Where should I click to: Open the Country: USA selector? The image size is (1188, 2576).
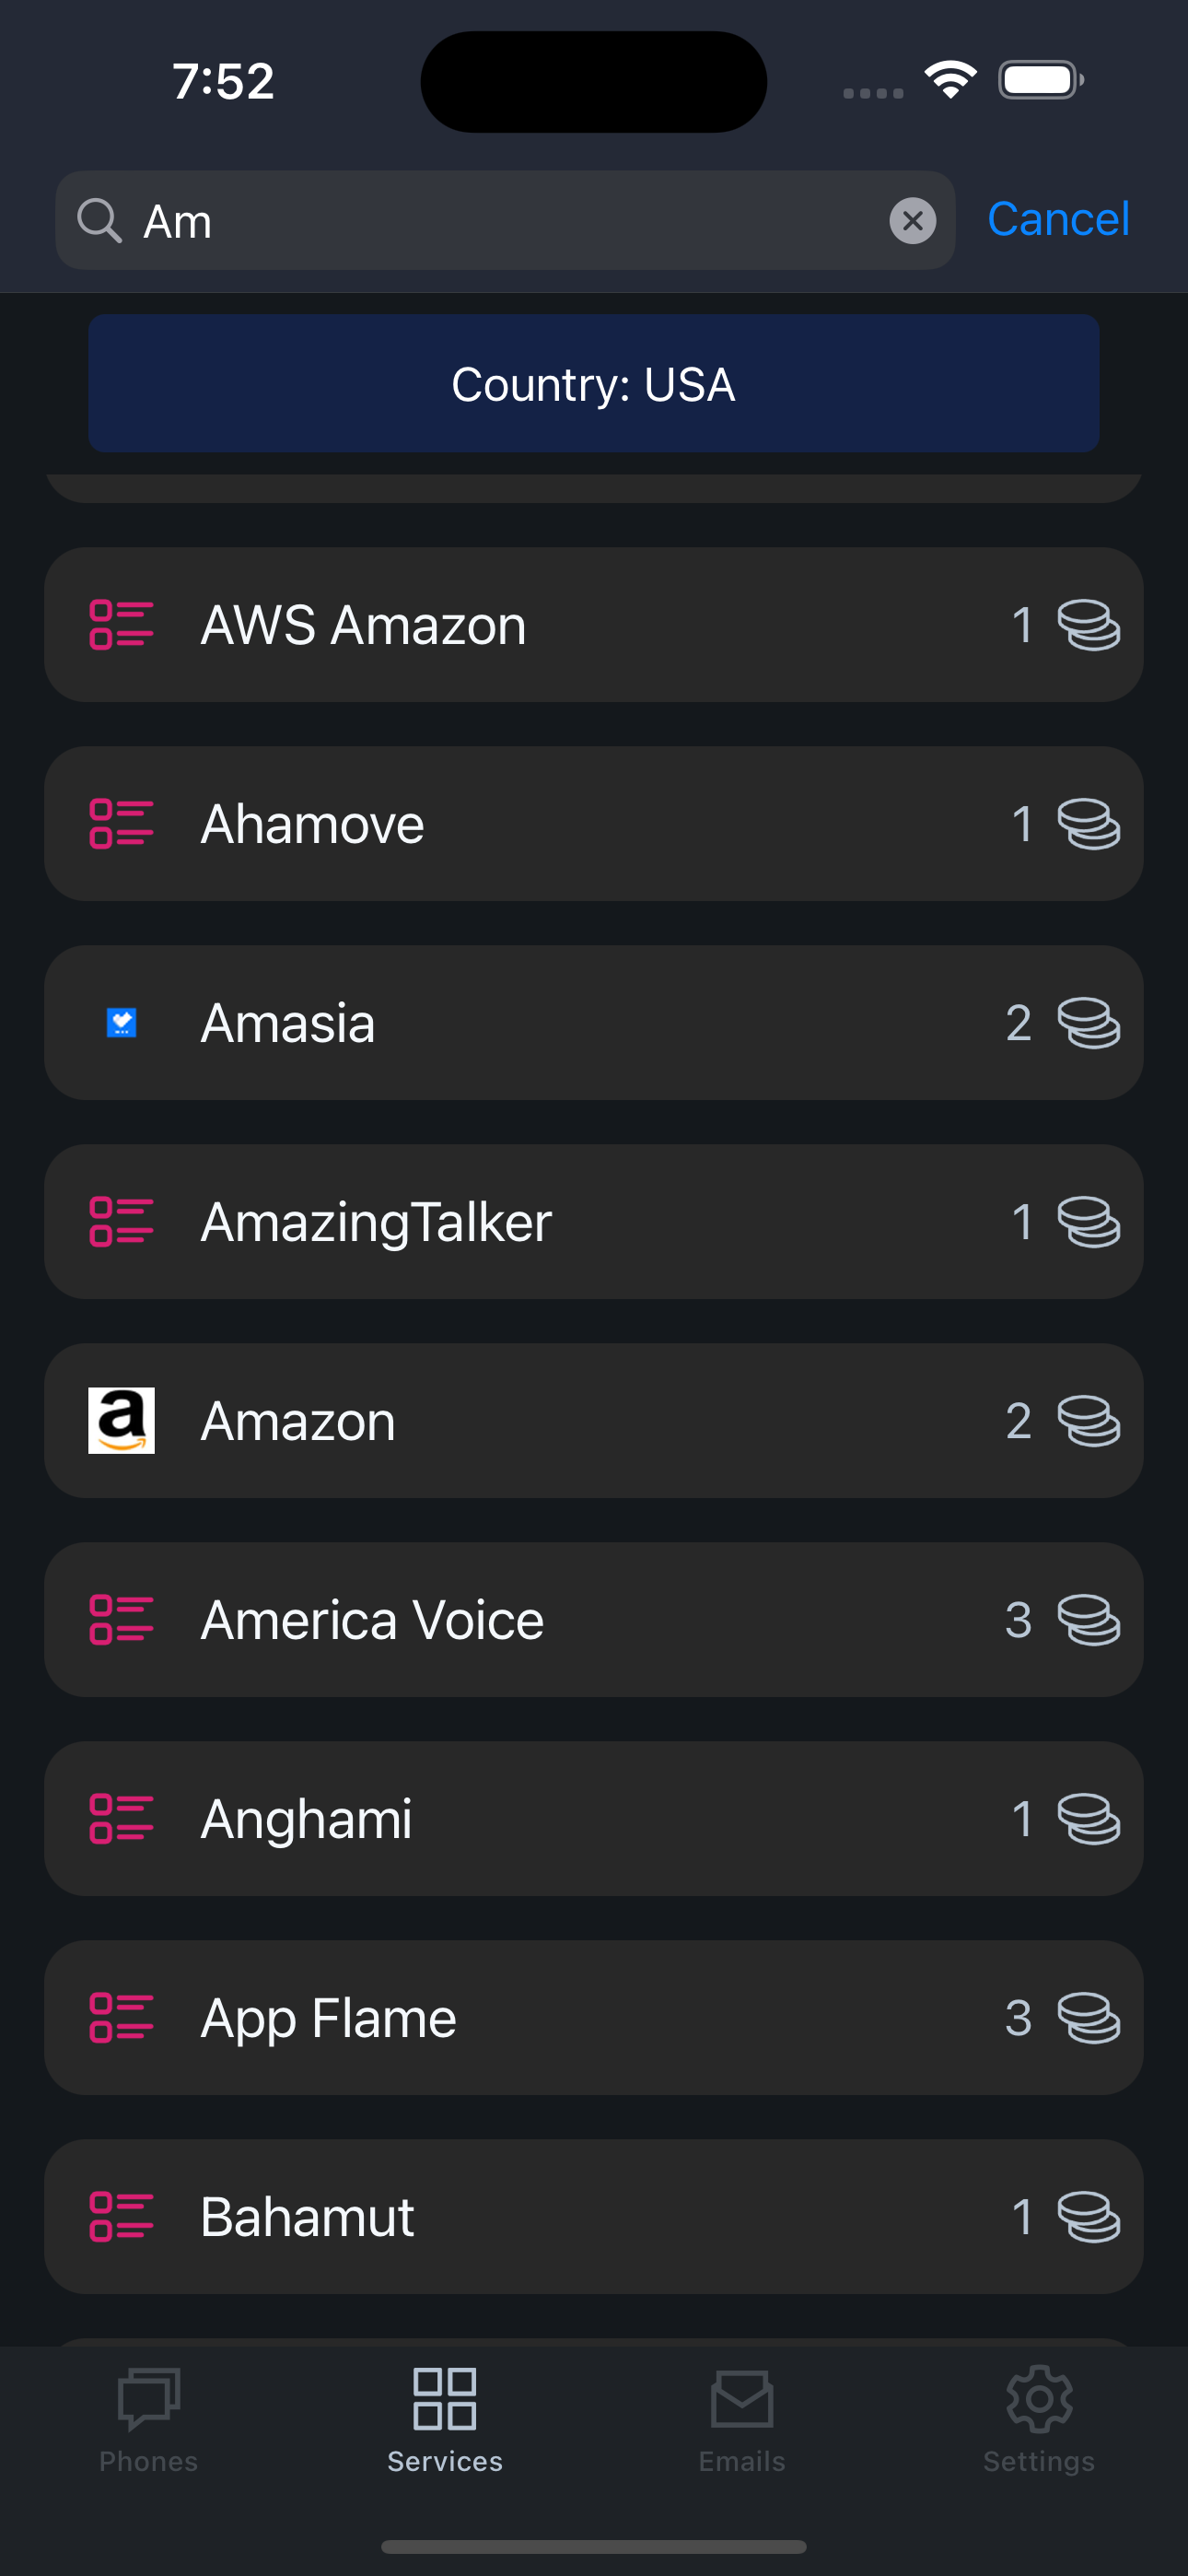(x=593, y=383)
